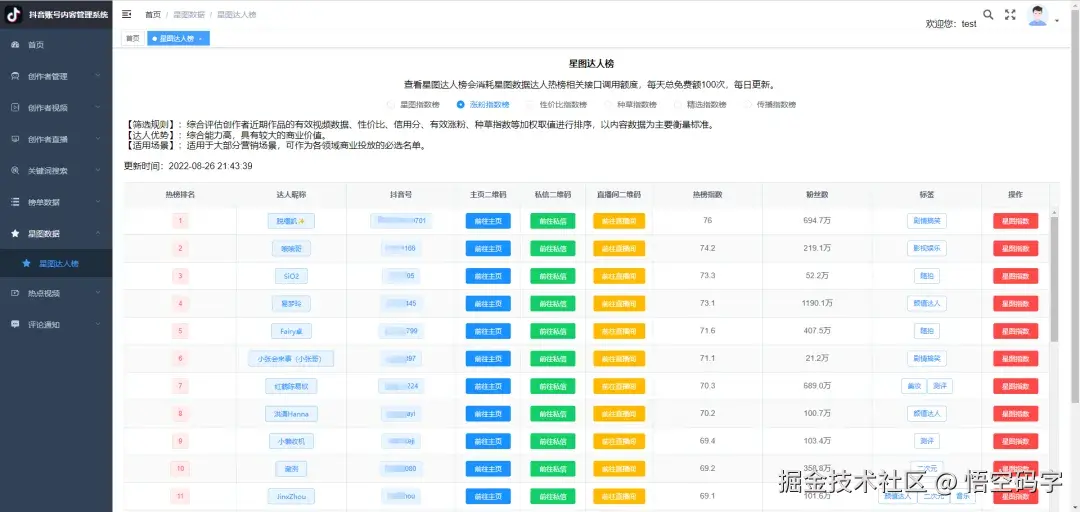The image size is (1080, 512).
Task: Expand the 创作者直播 menu chevron
Action: point(98,139)
